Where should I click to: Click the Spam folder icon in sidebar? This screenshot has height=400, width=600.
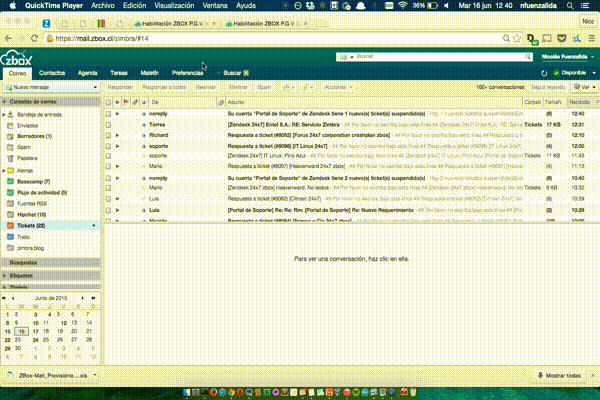tap(10, 147)
